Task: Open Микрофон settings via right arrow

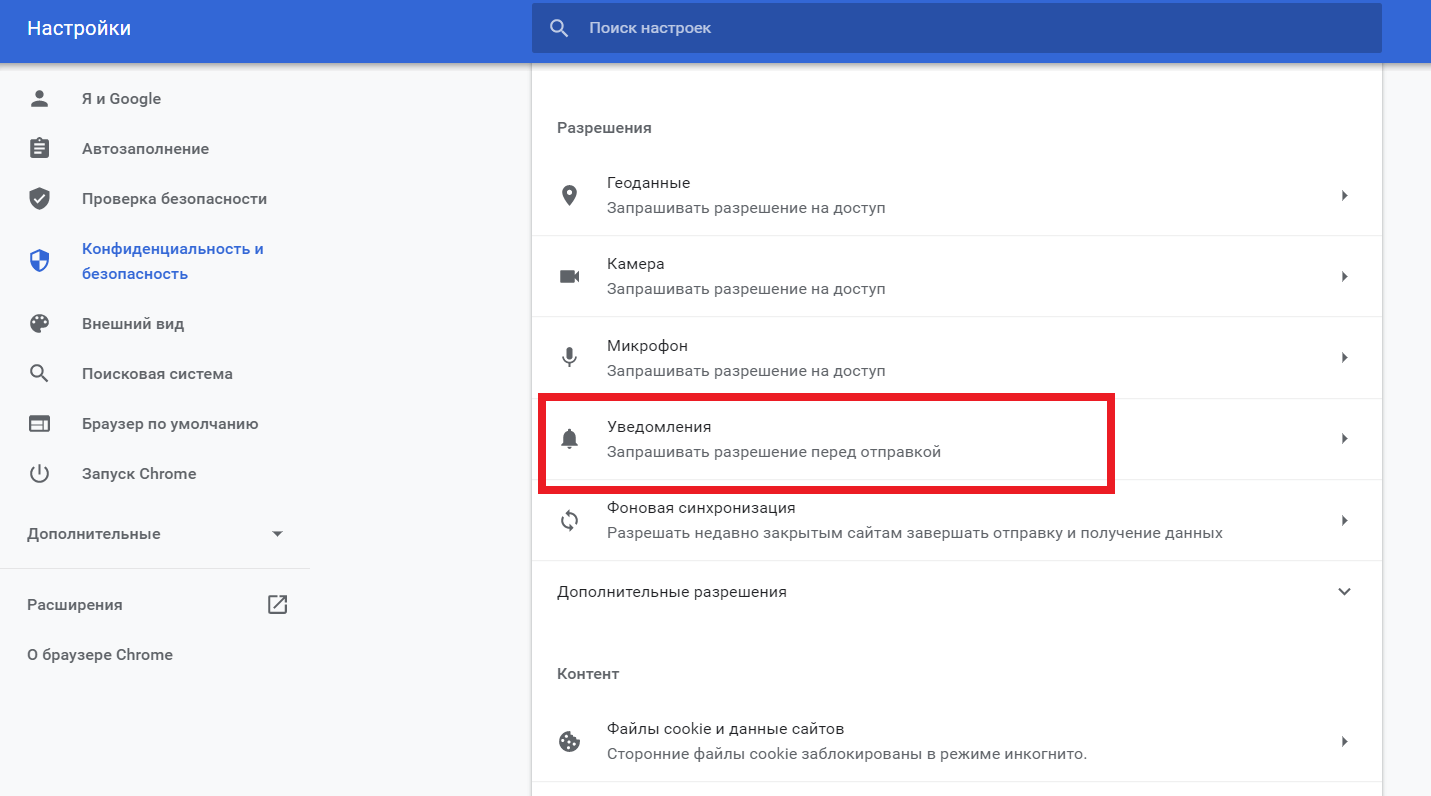Action: click(1344, 357)
